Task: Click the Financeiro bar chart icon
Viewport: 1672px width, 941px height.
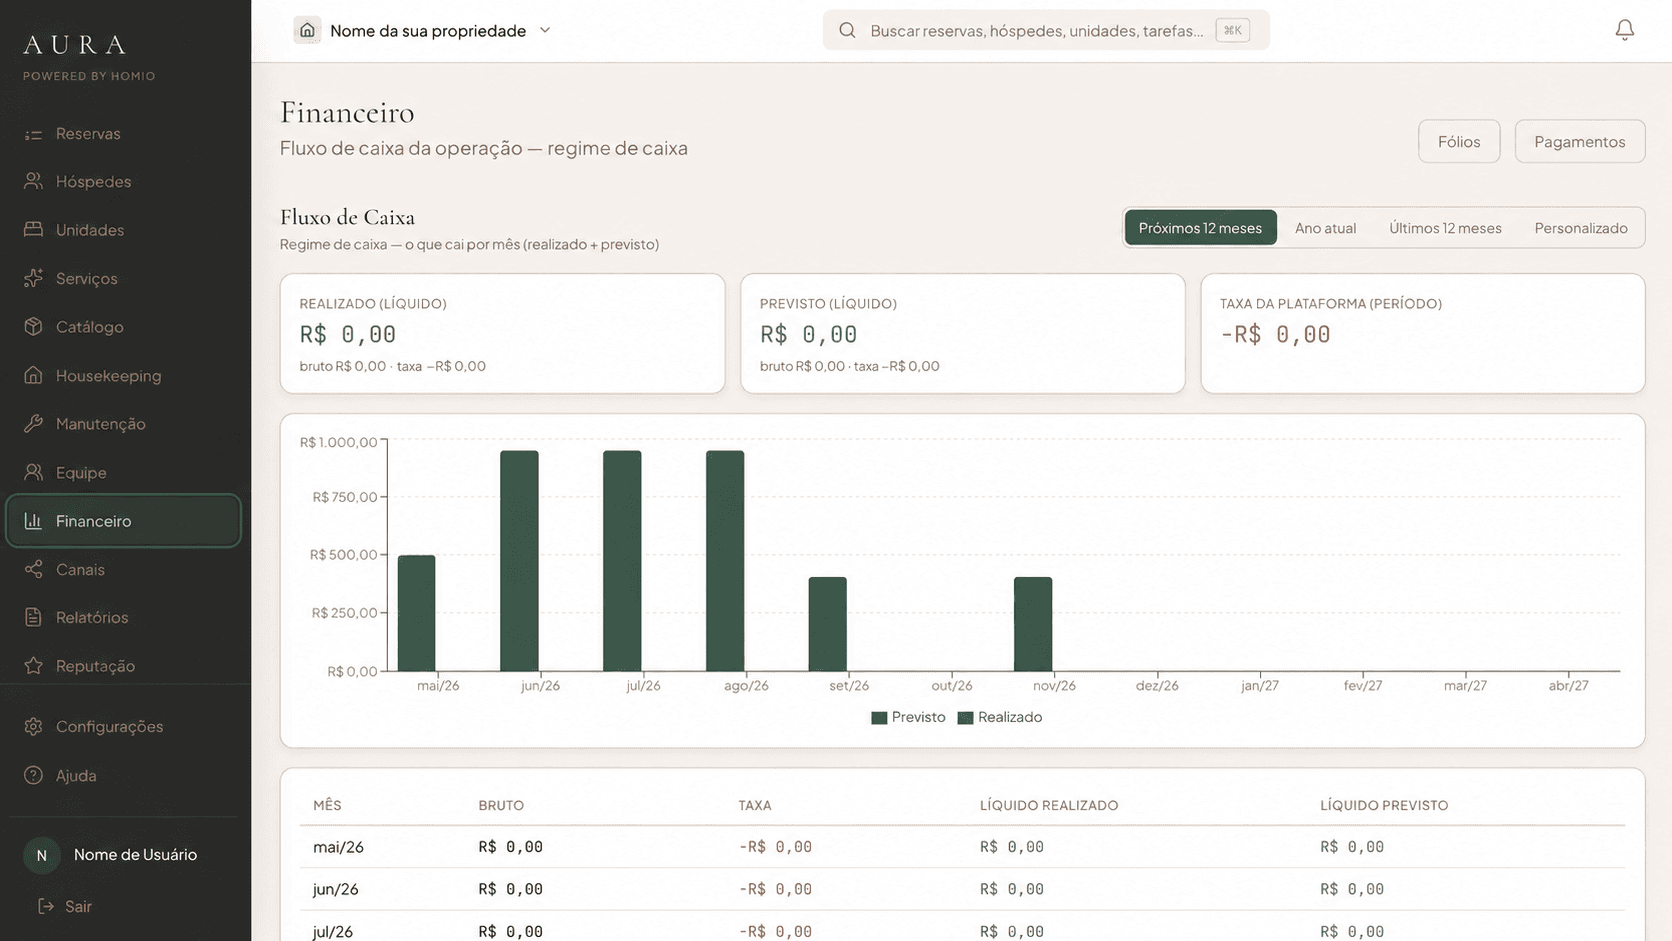Action: (x=33, y=521)
